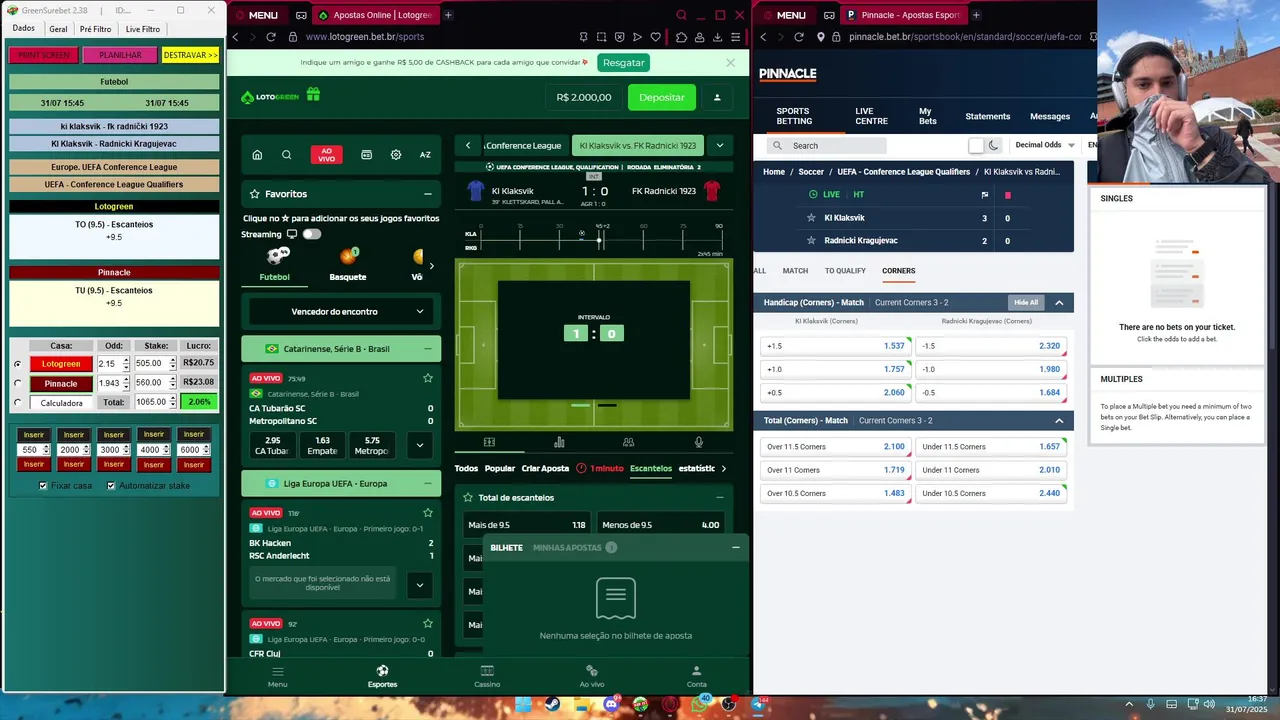The image size is (1280, 720).
Task: Click the Depositar button
Action: coord(662,97)
